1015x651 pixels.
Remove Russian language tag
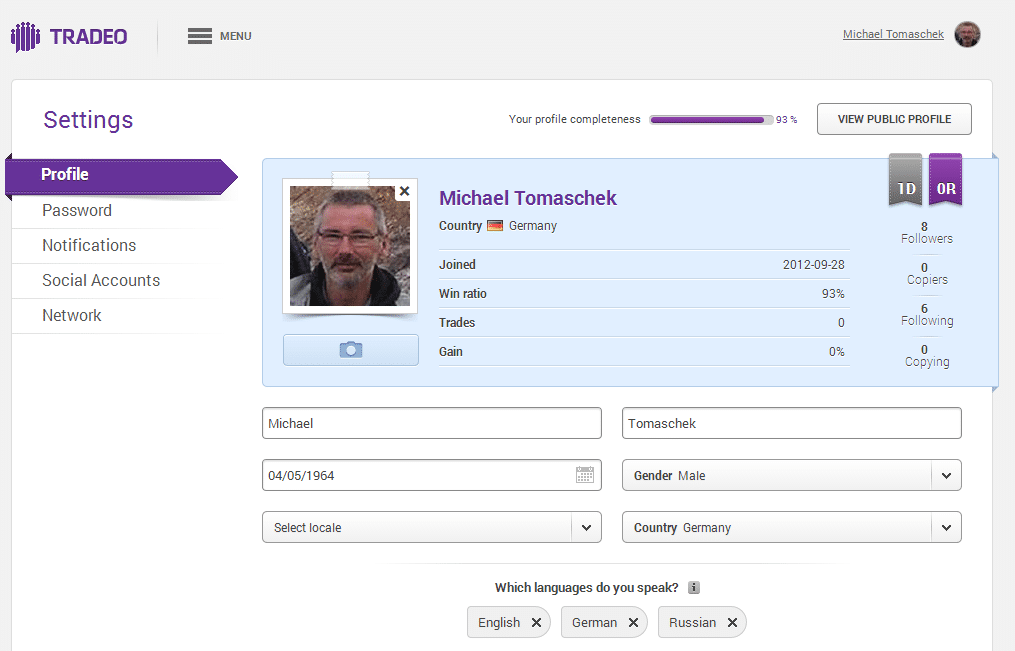coord(732,622)
